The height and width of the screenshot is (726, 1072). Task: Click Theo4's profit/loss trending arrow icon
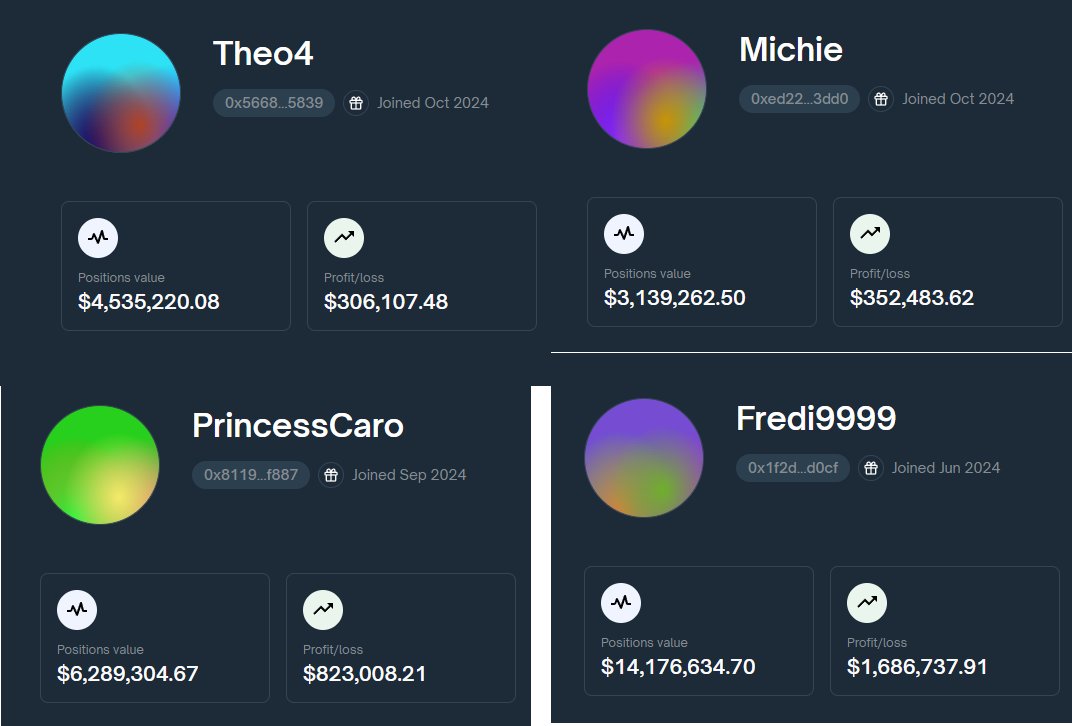click(x=344, y=238)
